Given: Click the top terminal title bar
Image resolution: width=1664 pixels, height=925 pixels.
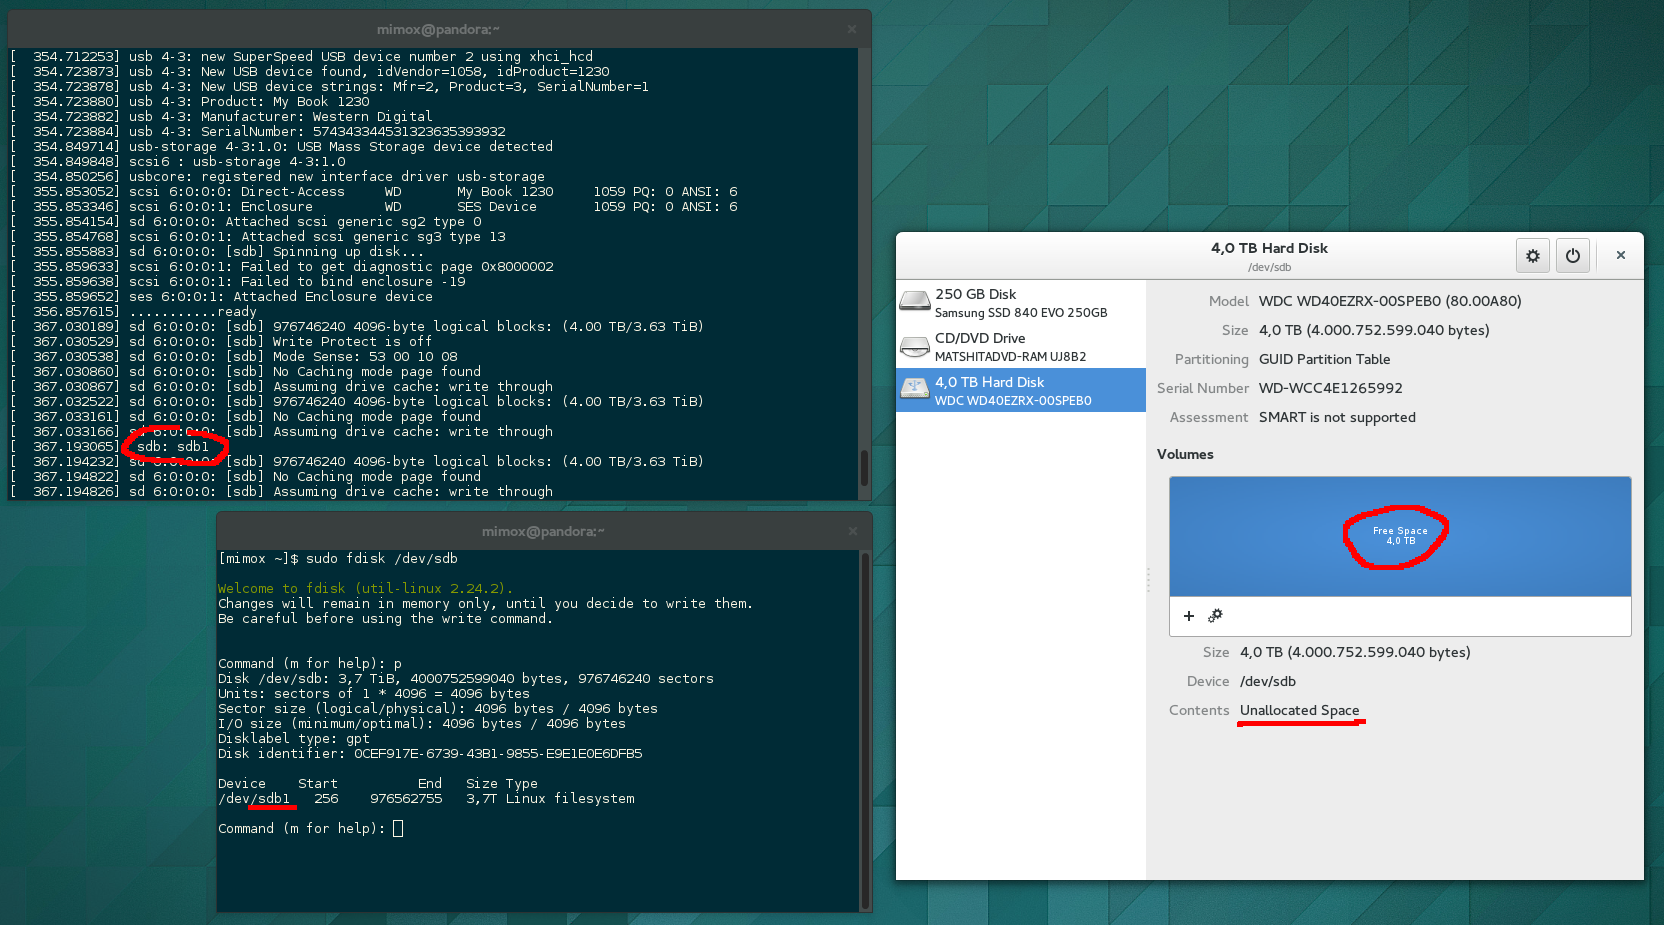Looking at the screenshot, I should 438,30.
